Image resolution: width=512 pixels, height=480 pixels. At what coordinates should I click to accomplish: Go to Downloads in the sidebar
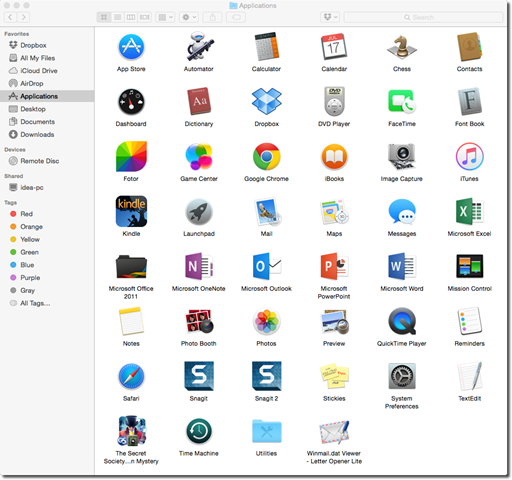tap(47, 134)
